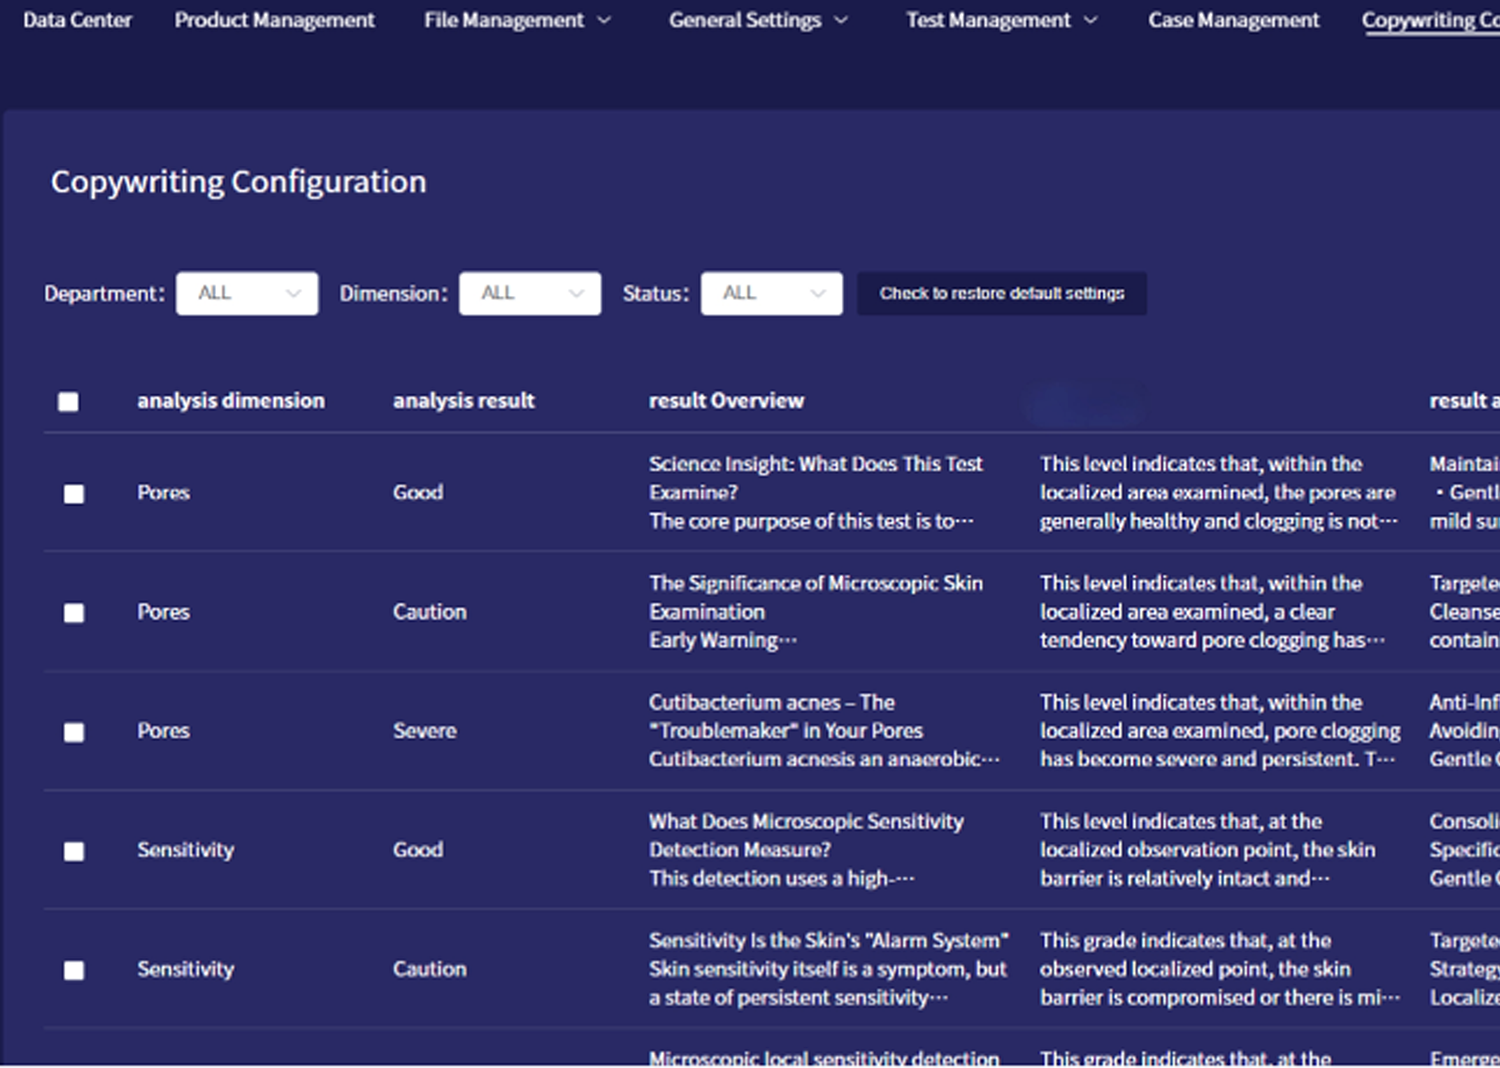Click description about severe and persistent clogging
1500x1068 pixels.
(1220, 730)
